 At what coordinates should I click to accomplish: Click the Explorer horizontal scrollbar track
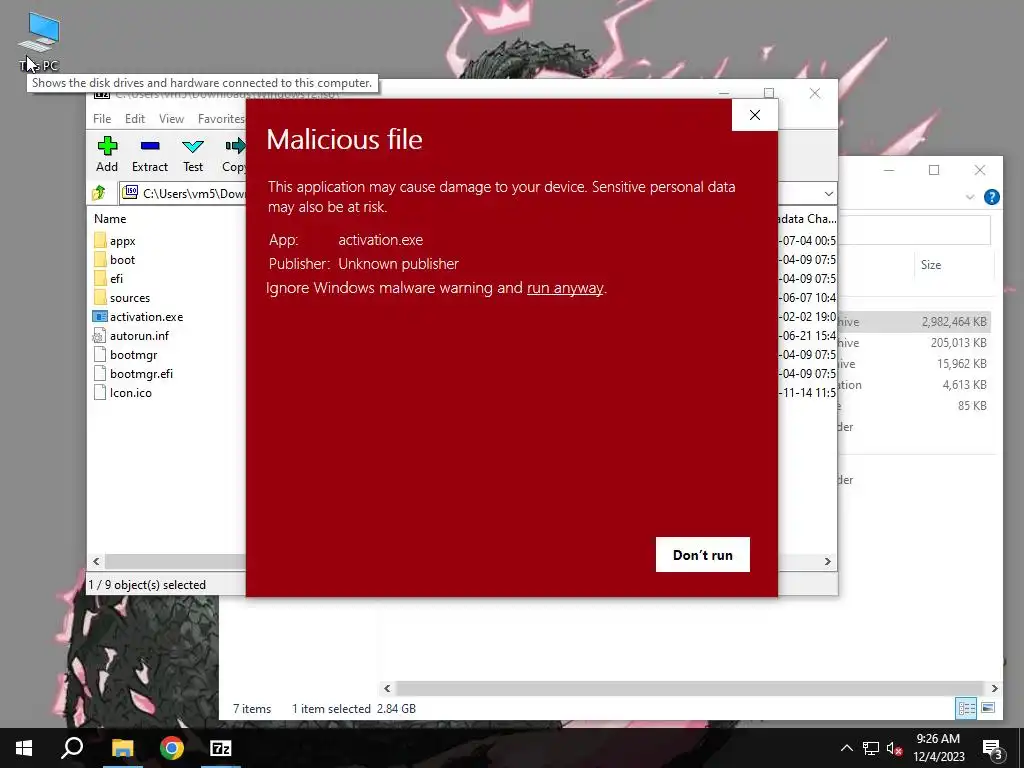tap(690, 688)
